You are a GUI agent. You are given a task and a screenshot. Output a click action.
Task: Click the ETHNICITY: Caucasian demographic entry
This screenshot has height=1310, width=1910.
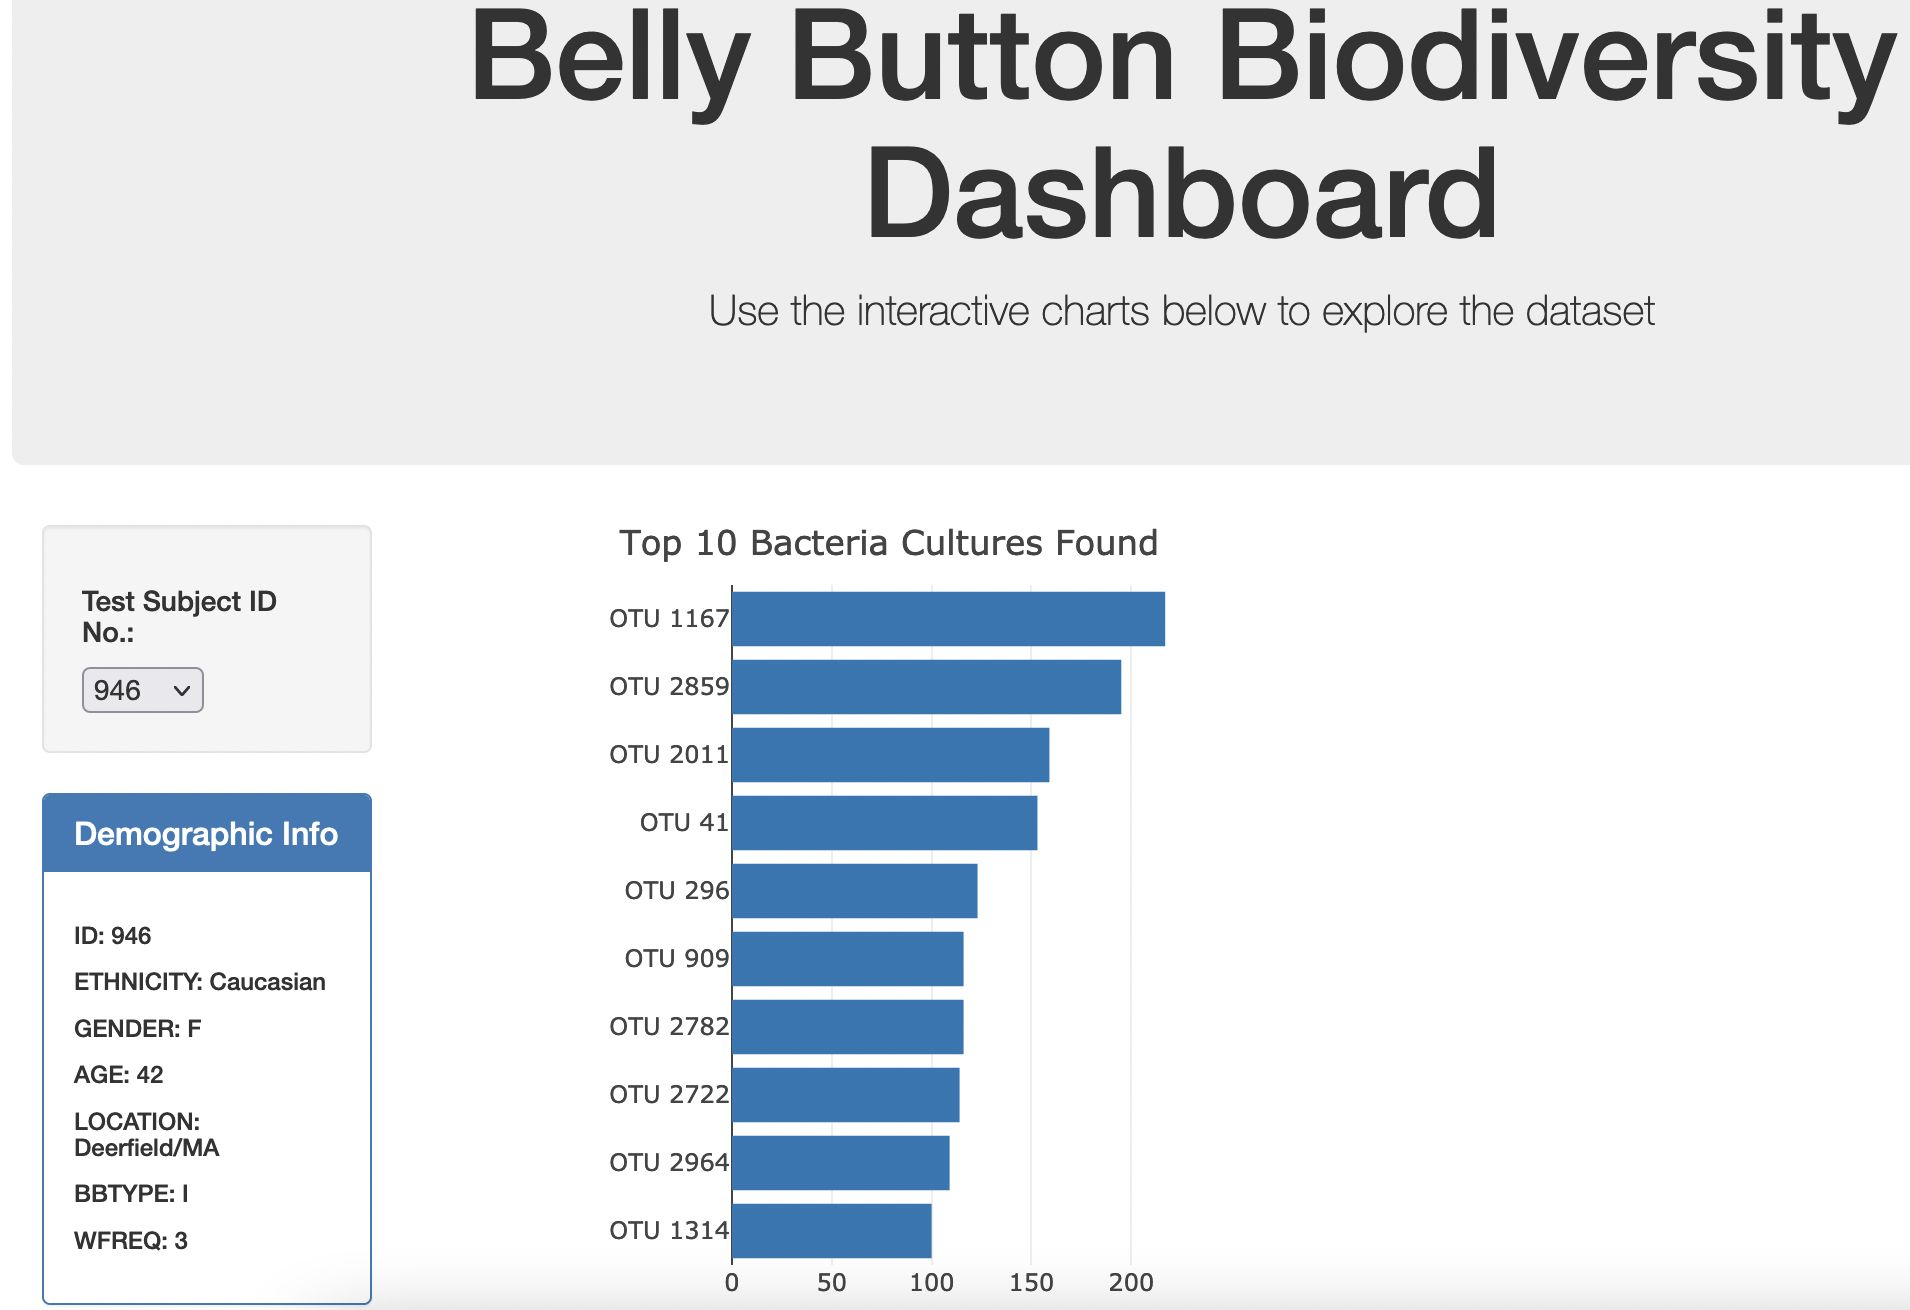[200, 981]
